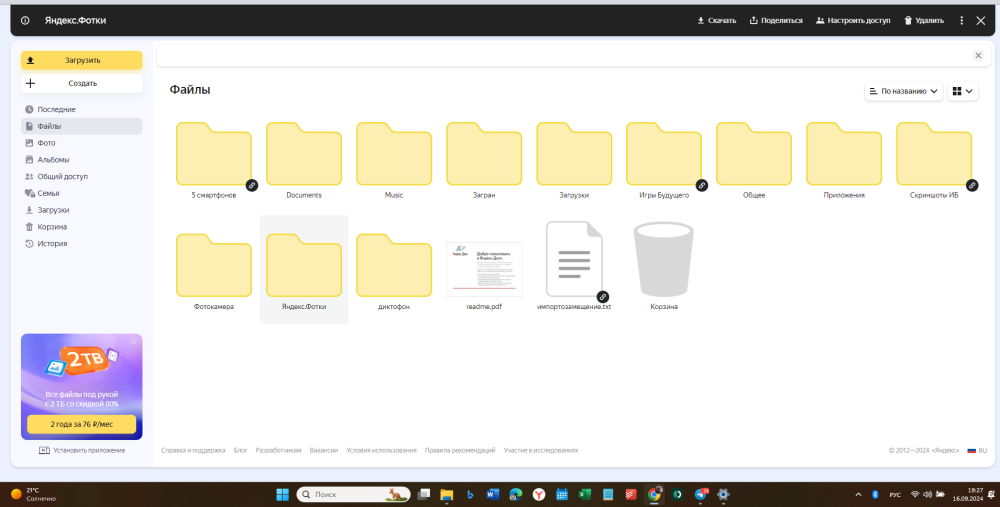The width and height of the screenshot is (1000, 507).
Task: Click the Создать button
Action: pos(82,83)
